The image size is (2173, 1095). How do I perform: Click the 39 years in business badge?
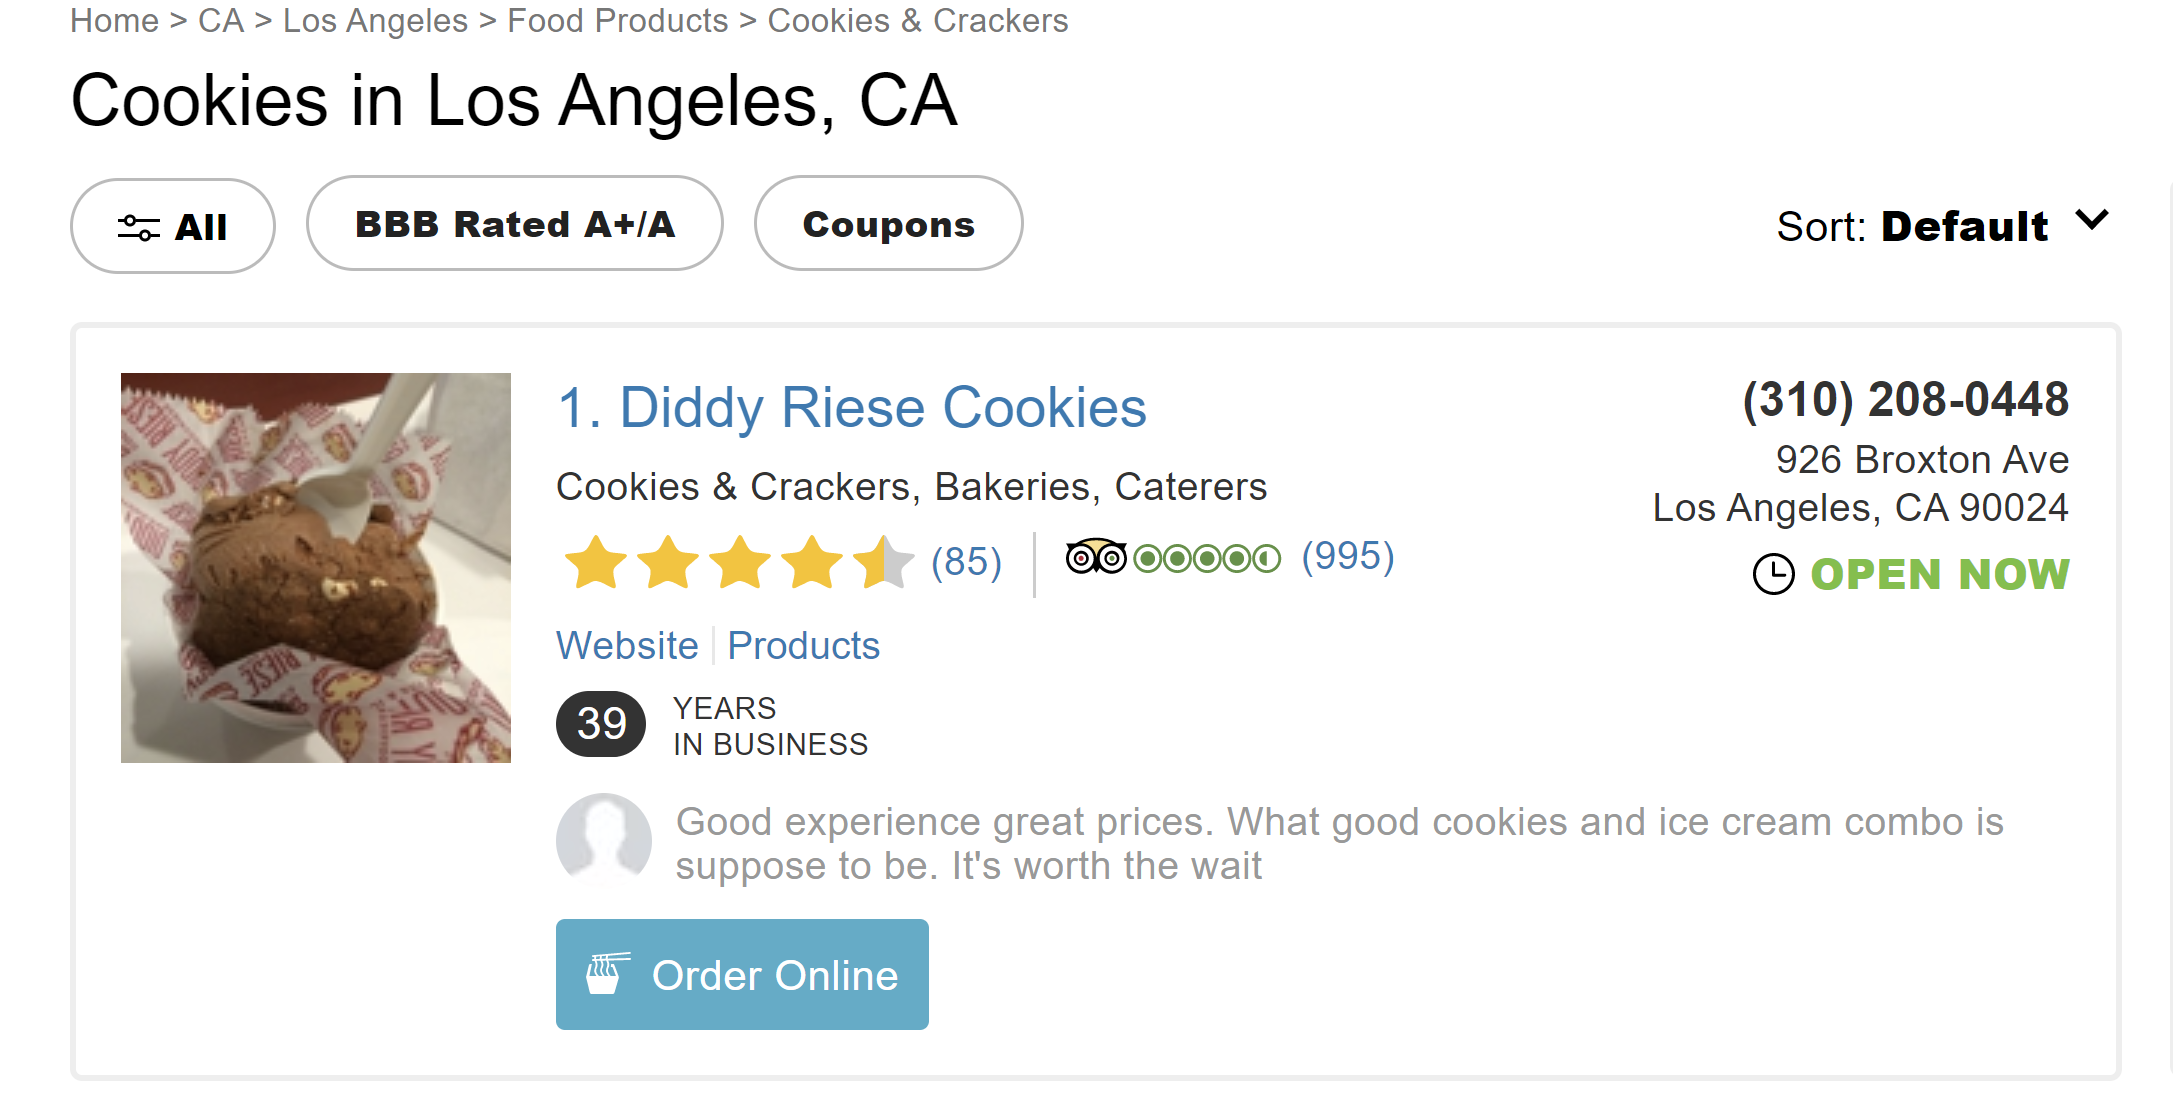click(601, 724)
